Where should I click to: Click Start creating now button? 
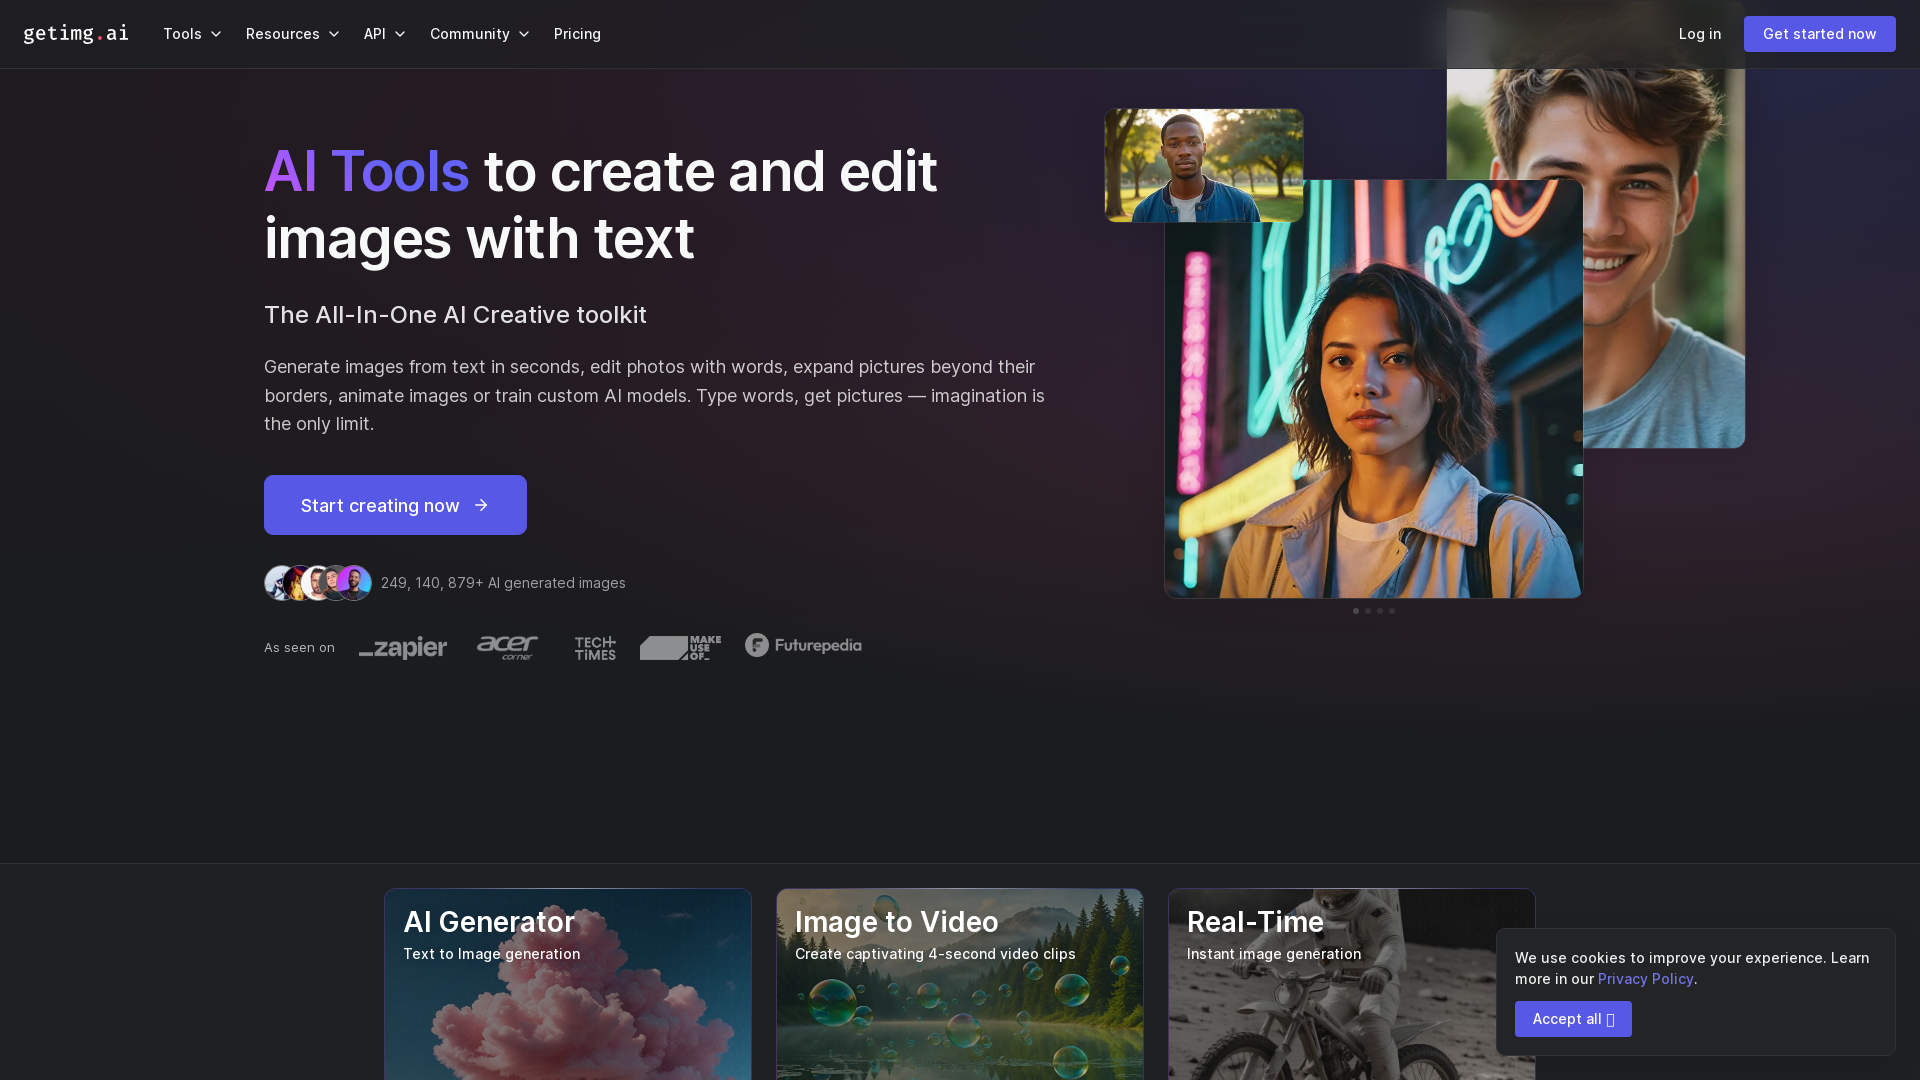click(395, 505)
